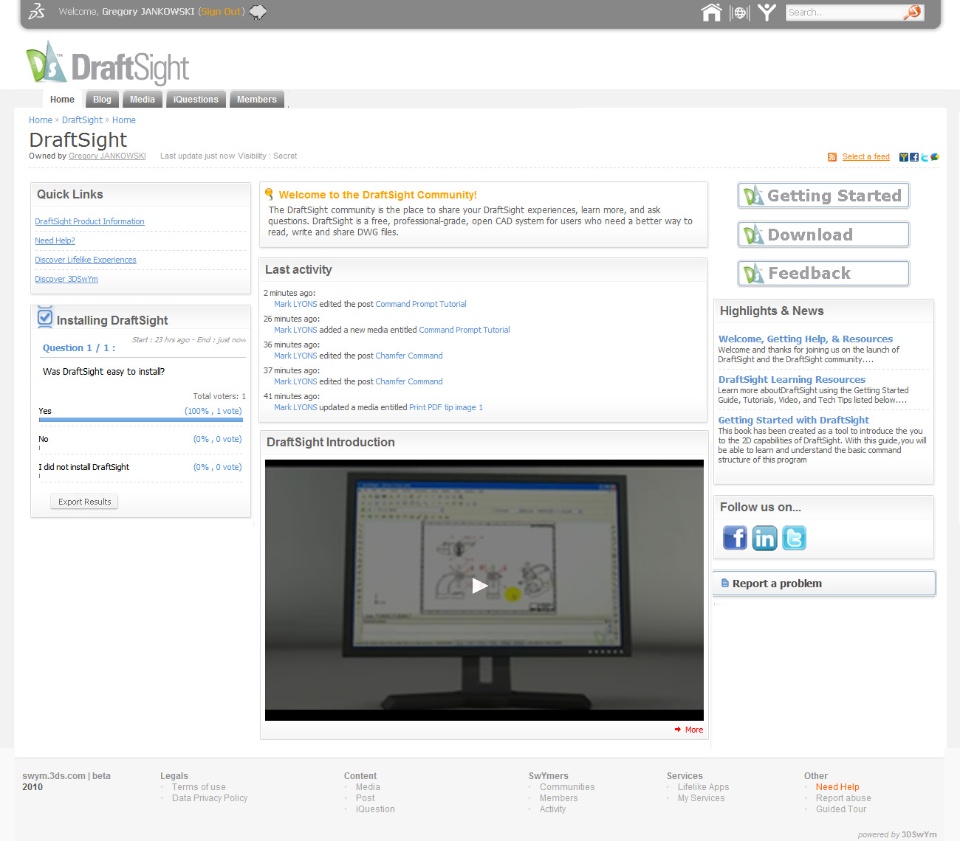The width and height of the screenshot is (960, 841).
Task: Open Facebook under Follow us on
Action: point(735,538)
